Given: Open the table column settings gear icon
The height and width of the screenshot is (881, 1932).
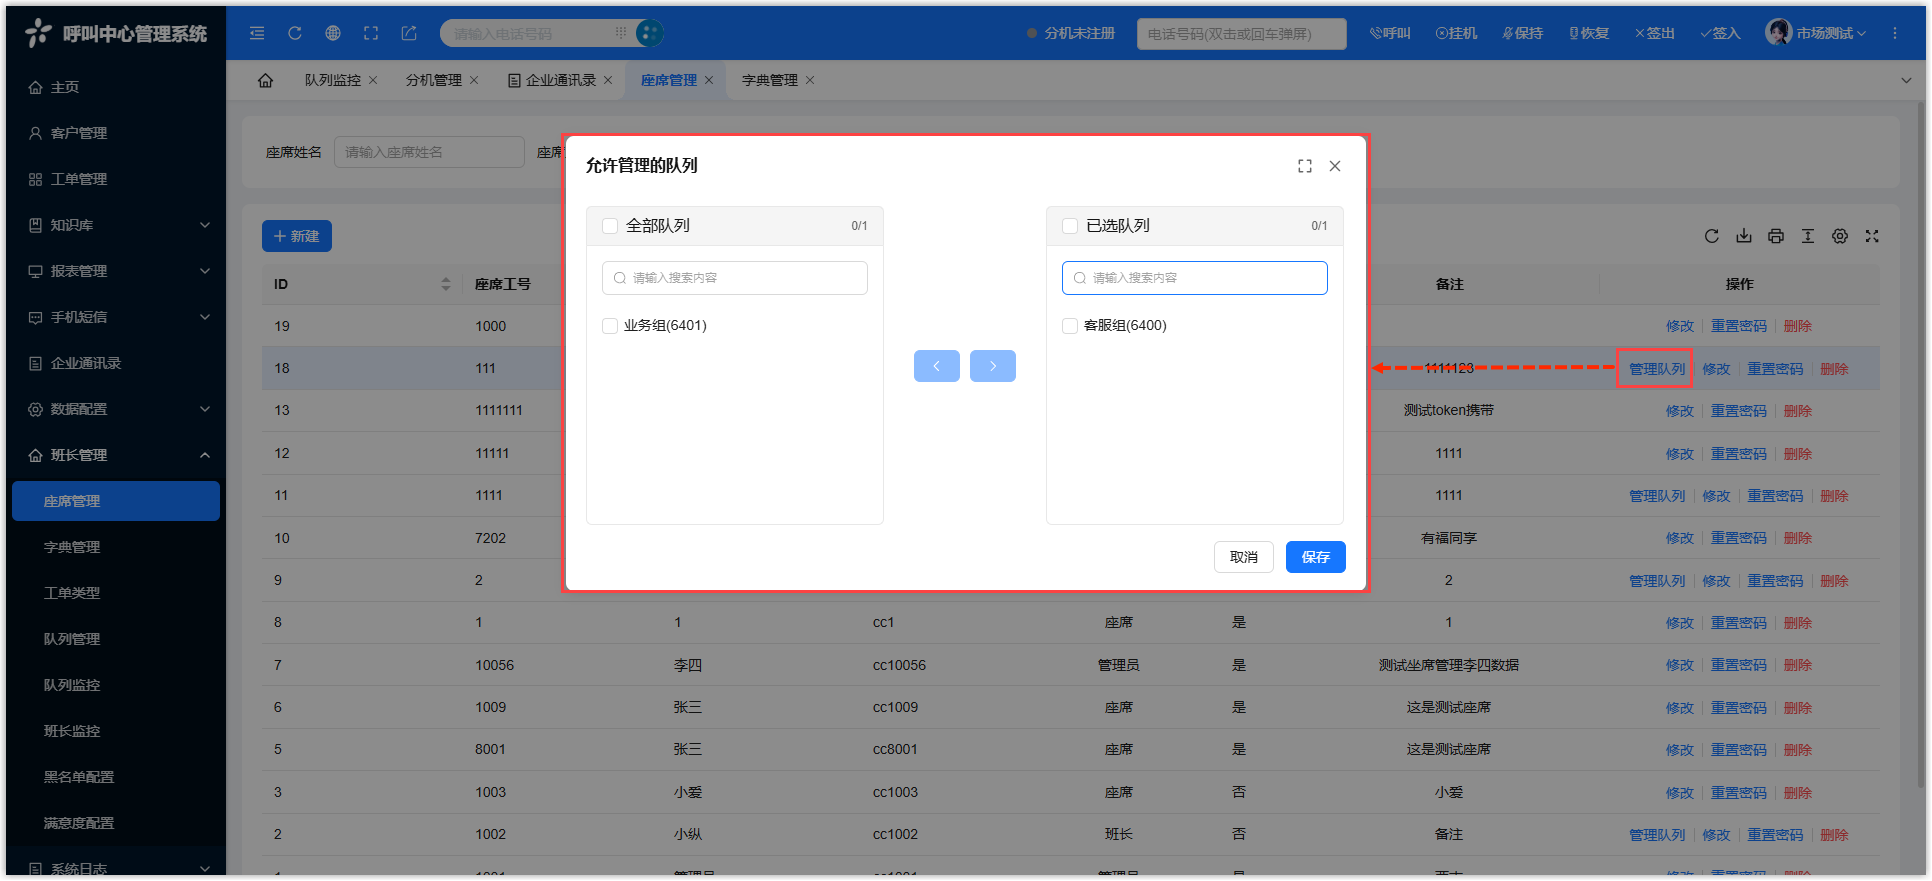Looking at the screenshot, I should [1839, 236].
